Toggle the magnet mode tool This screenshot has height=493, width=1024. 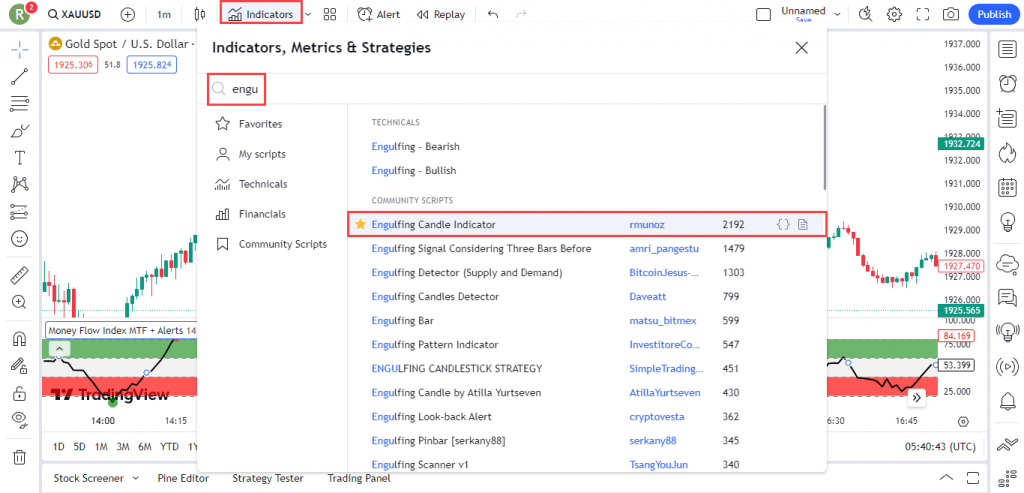[x=20, y=339]
